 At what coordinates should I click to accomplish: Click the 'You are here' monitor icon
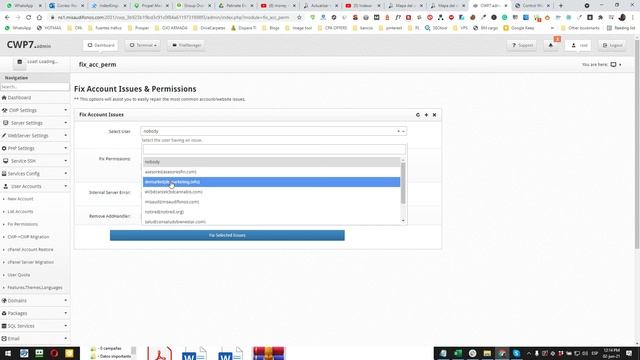pos(613,64)
